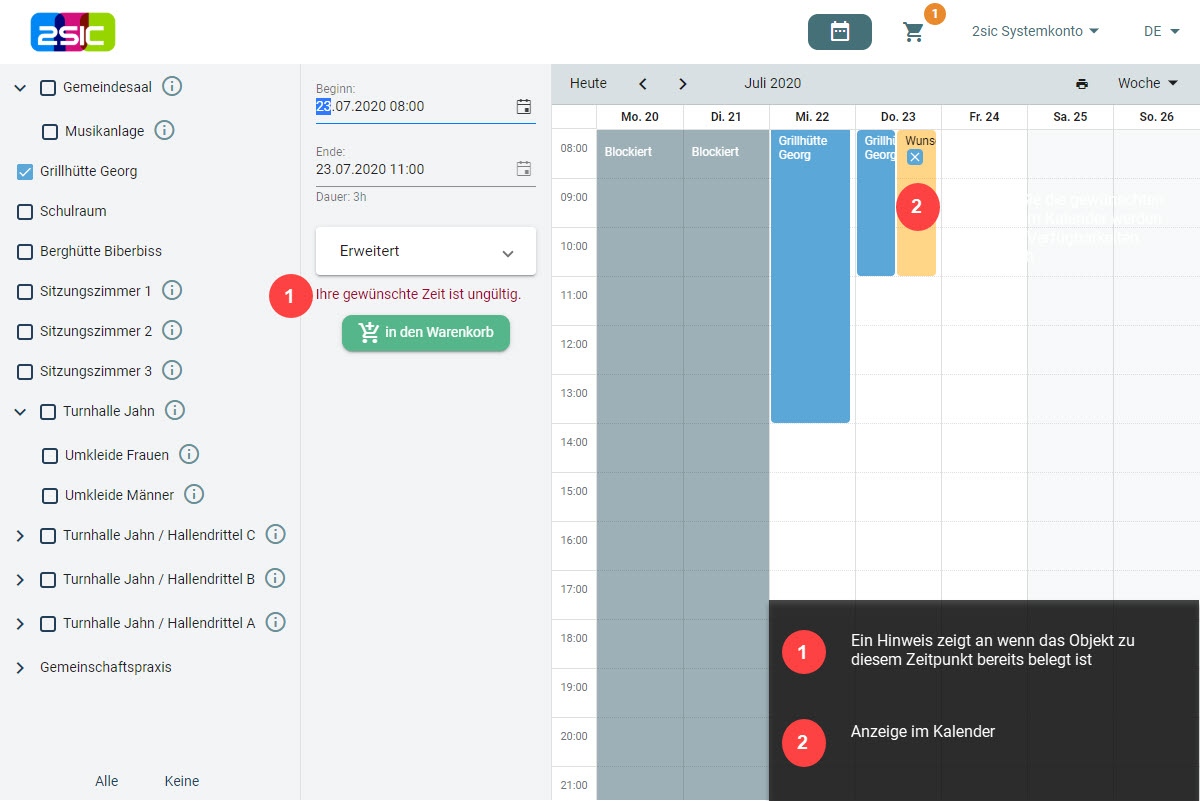This screenshot has height=801, width=1200.
Task: Click the 'in den Warenkorb' button
Action: (x=426, y=333)
